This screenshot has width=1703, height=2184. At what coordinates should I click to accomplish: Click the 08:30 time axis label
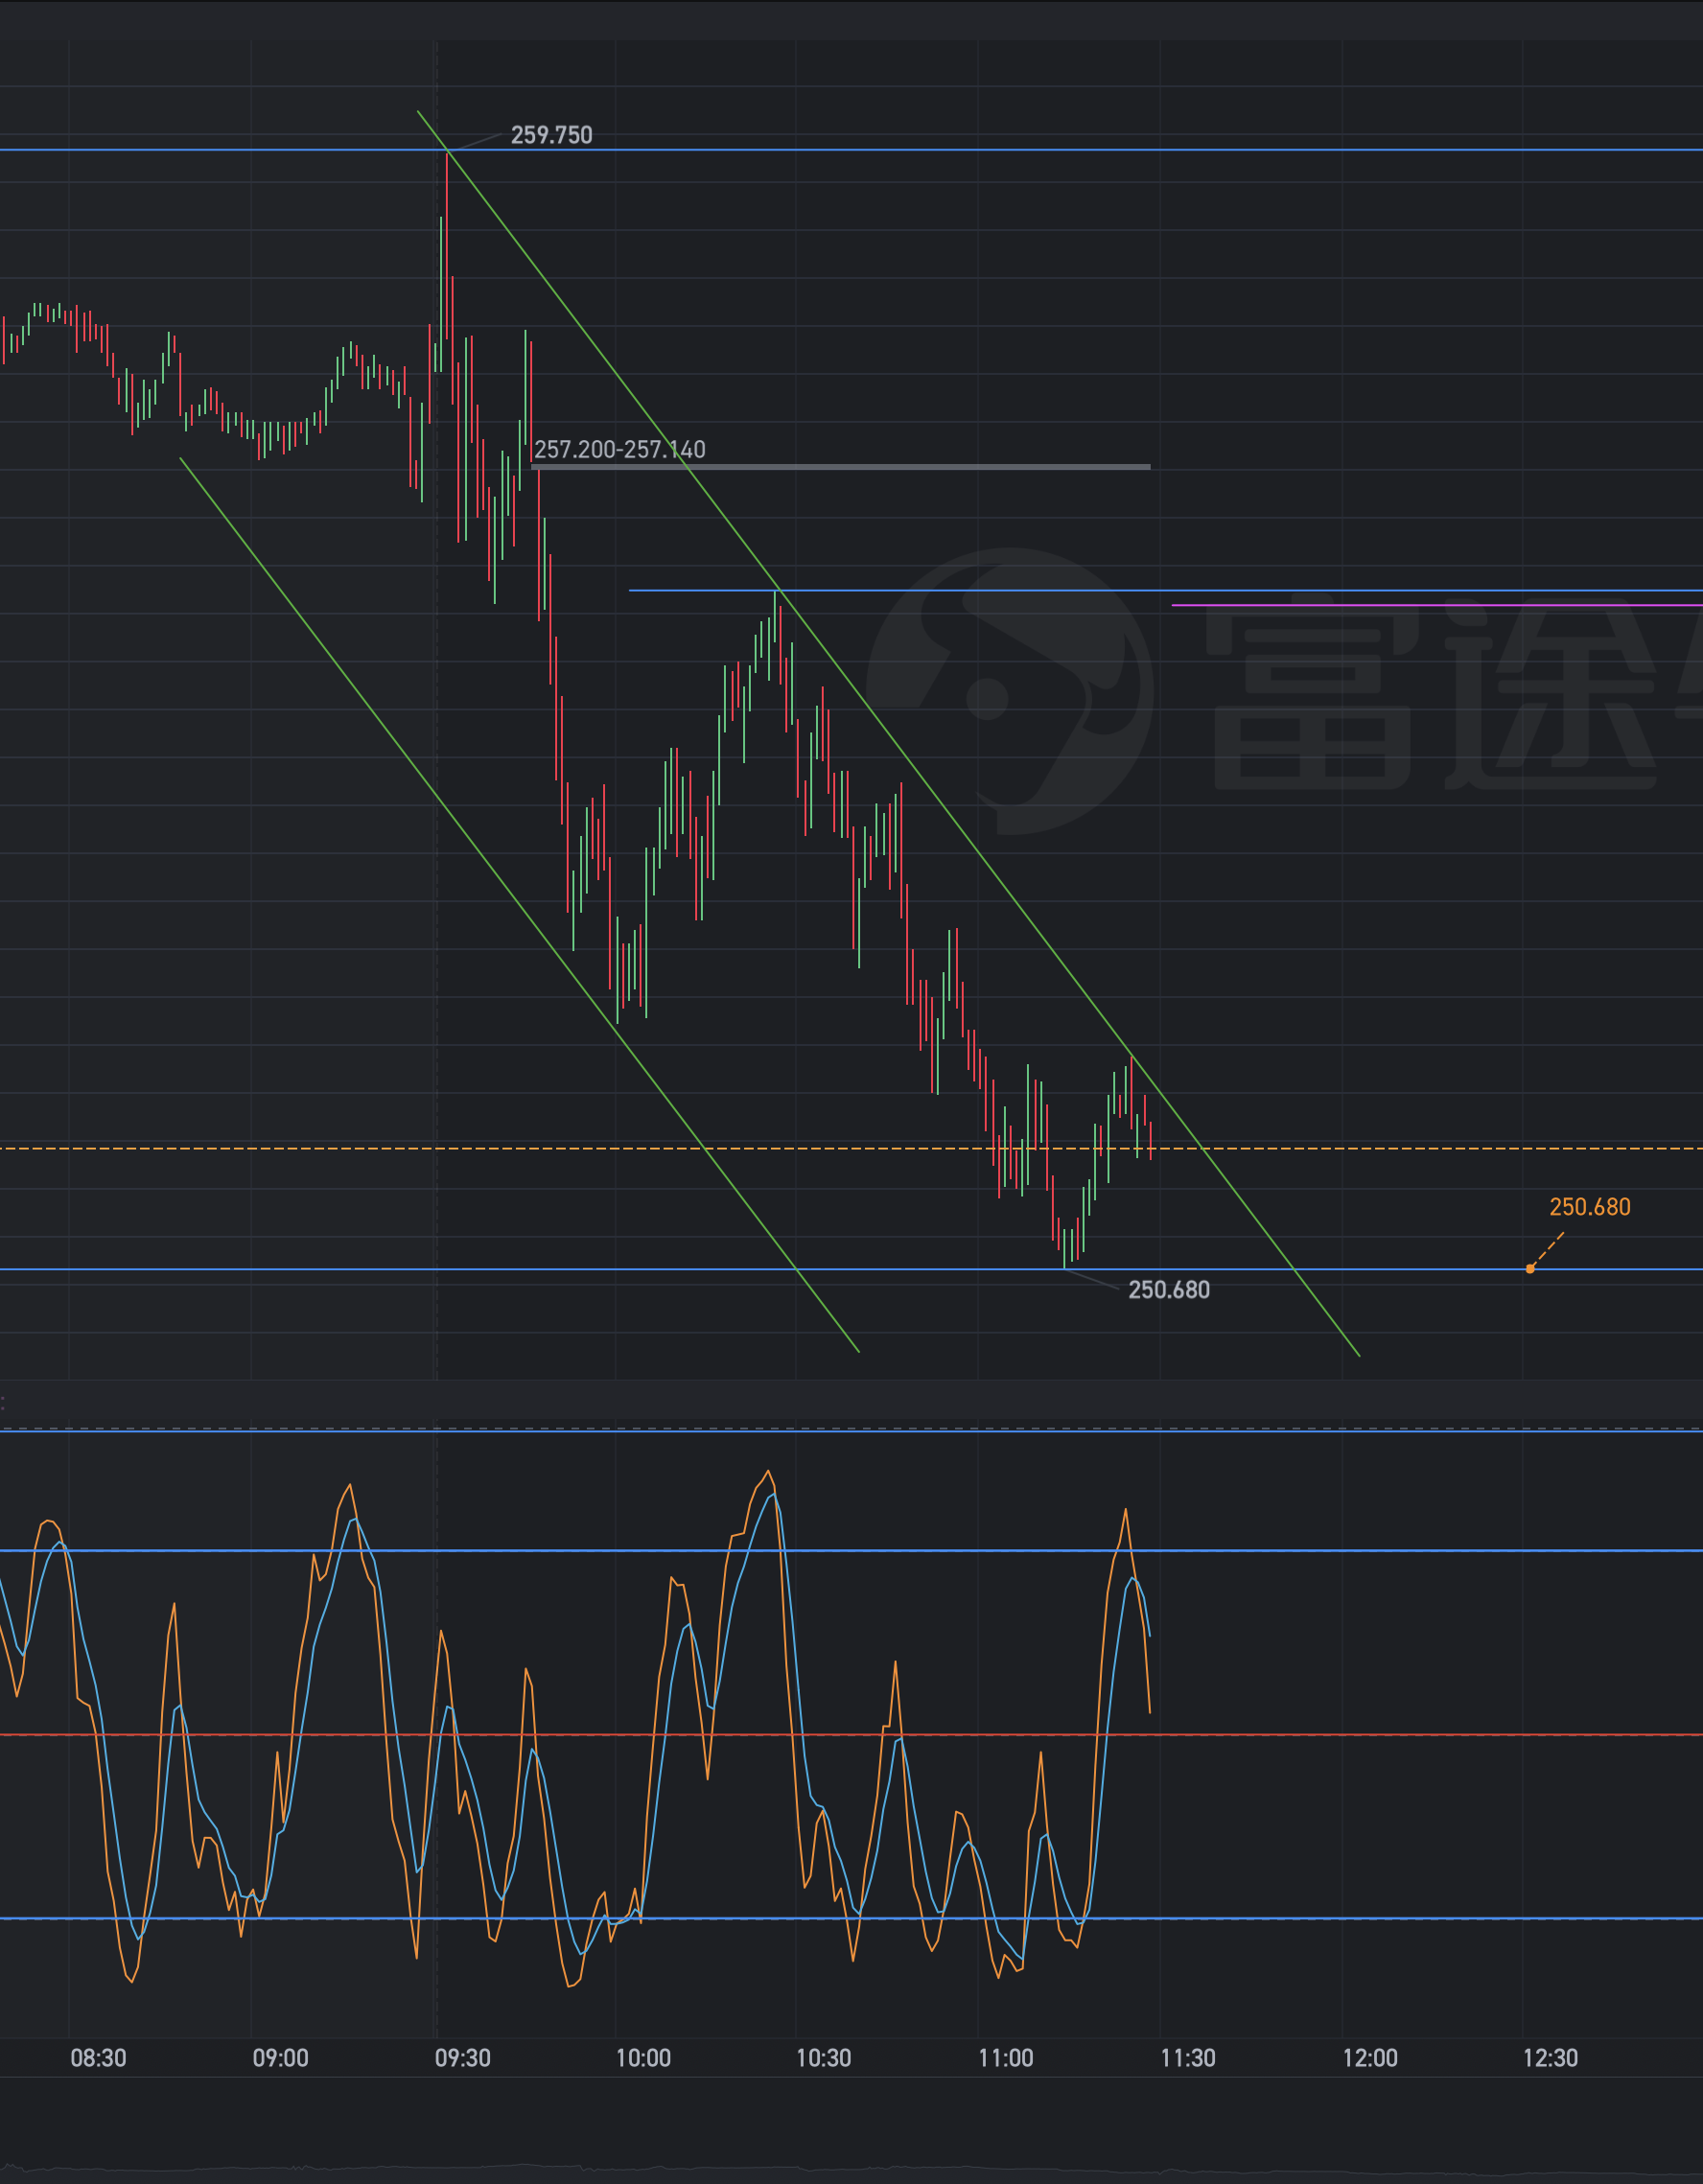coord(98,2058)
